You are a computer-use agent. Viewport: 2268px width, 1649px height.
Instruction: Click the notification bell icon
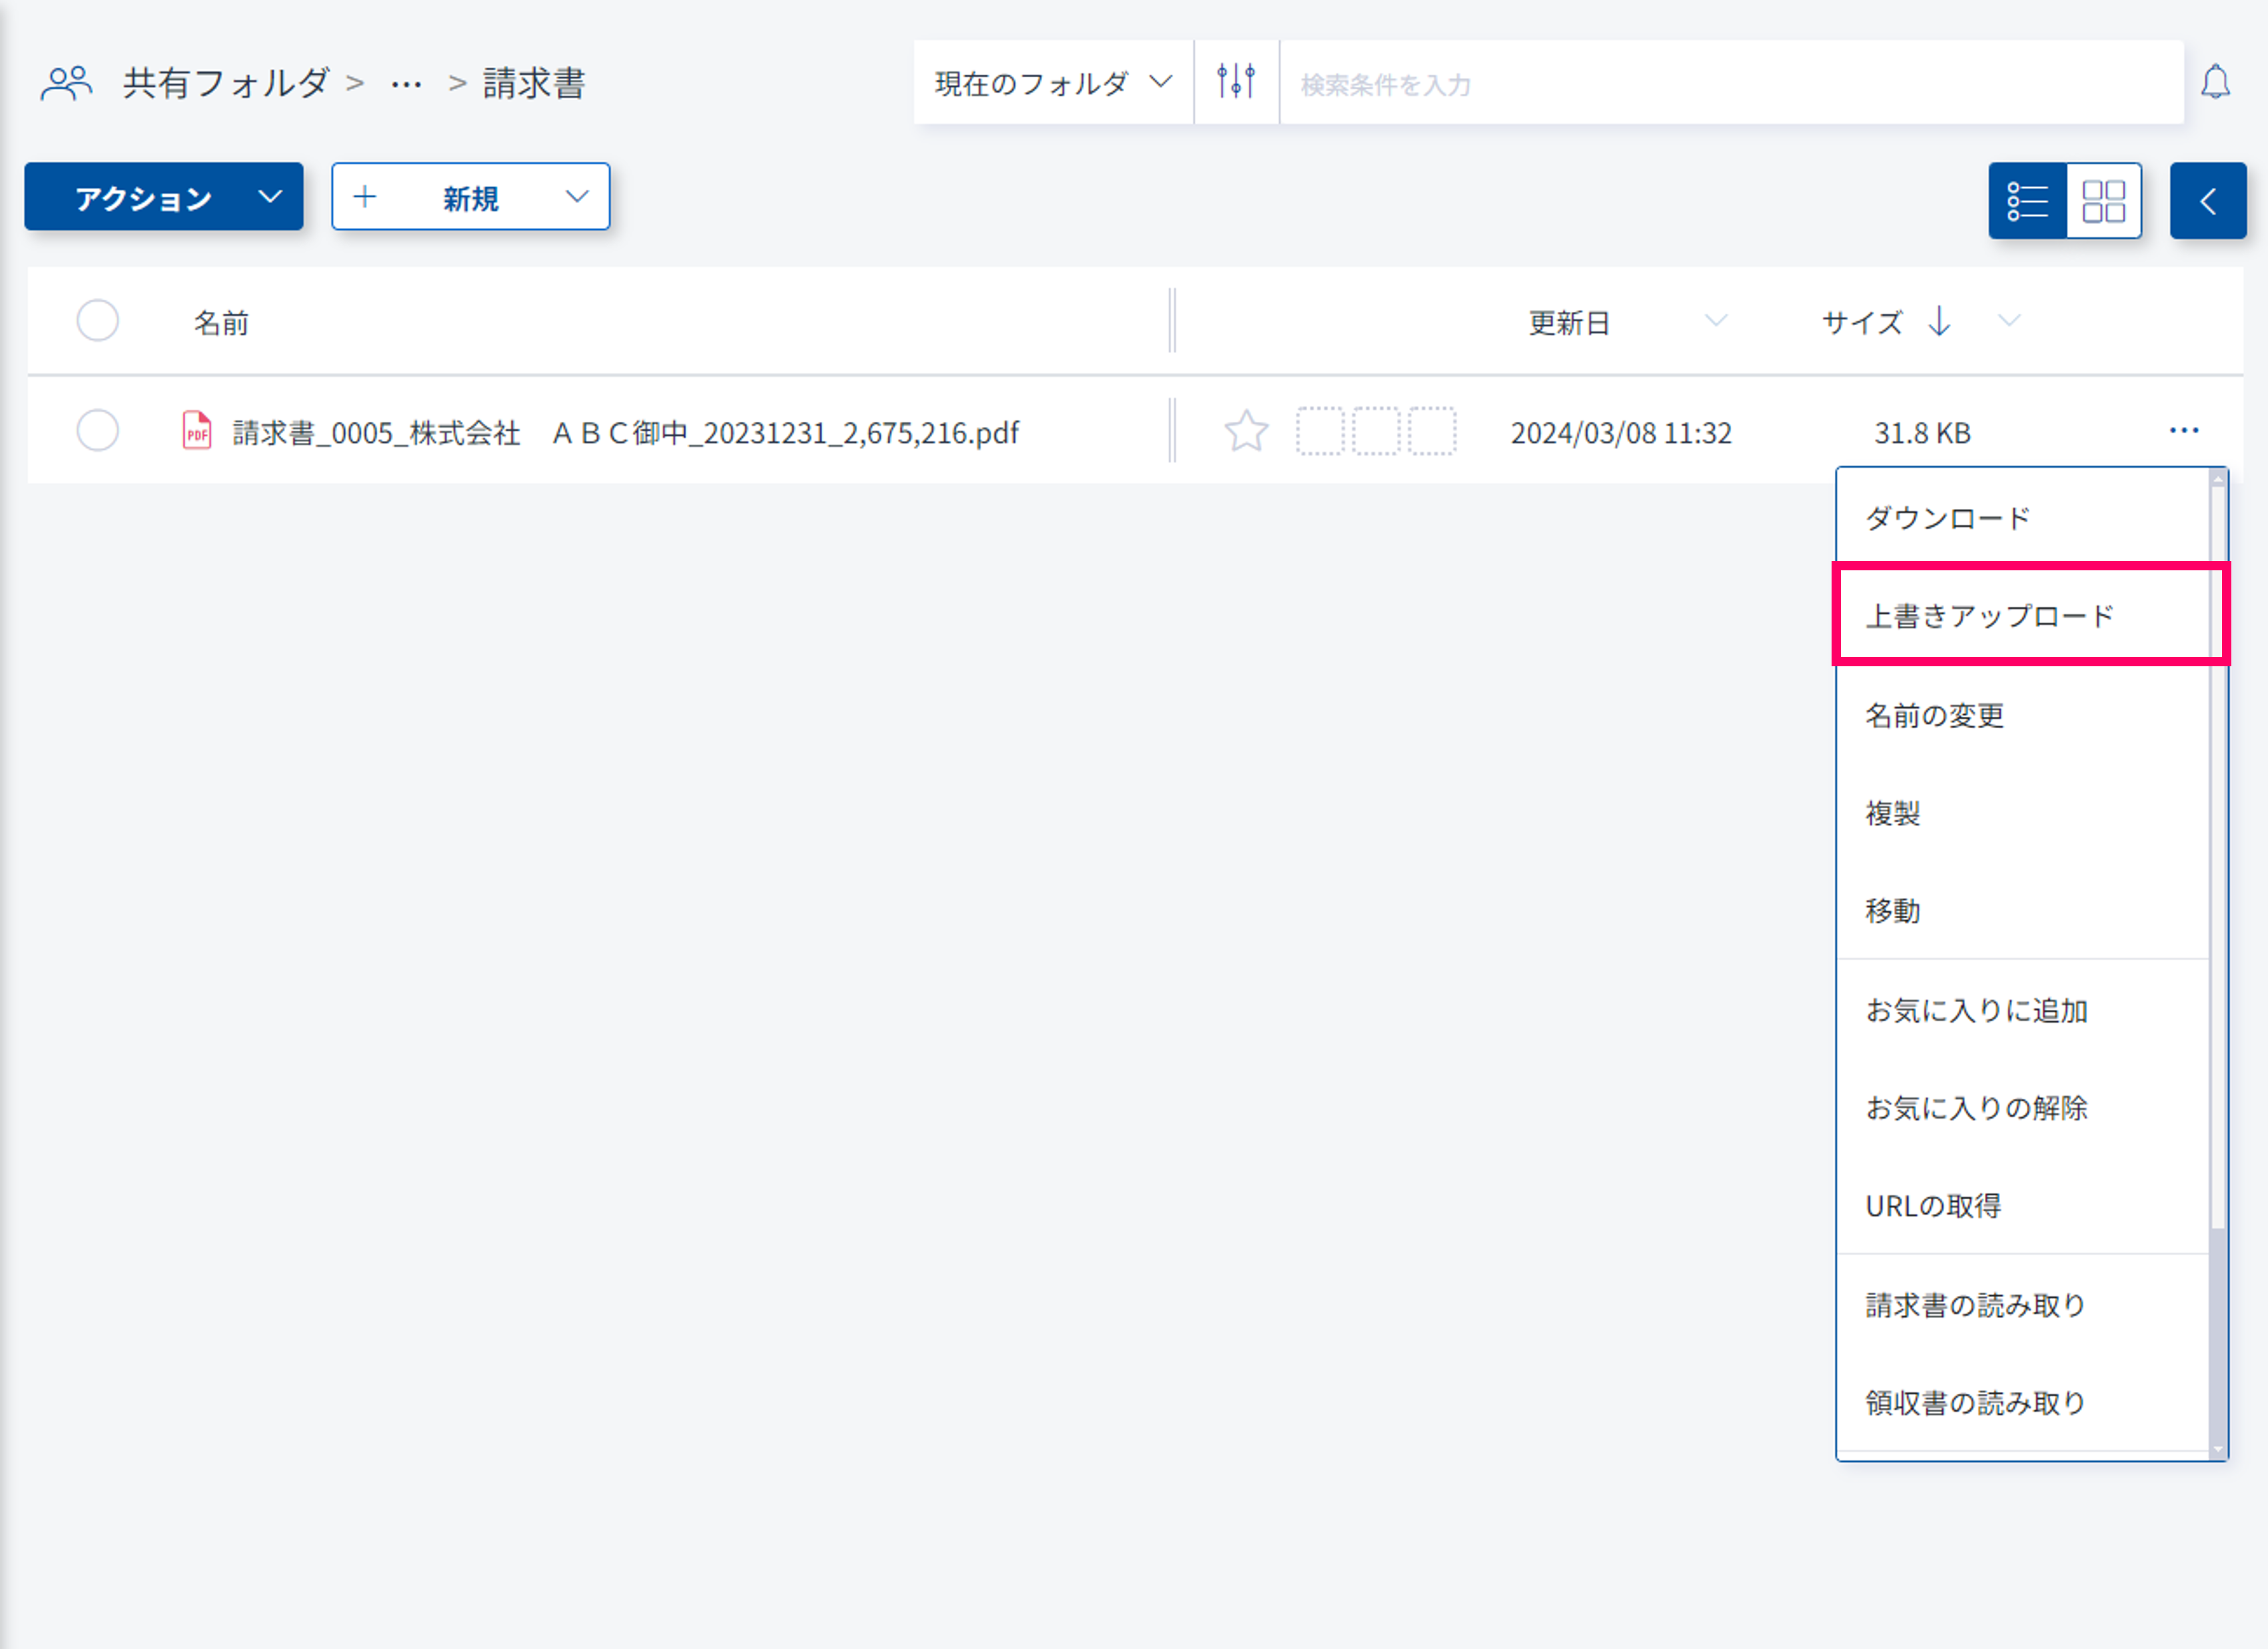(x=2215, y=82)
